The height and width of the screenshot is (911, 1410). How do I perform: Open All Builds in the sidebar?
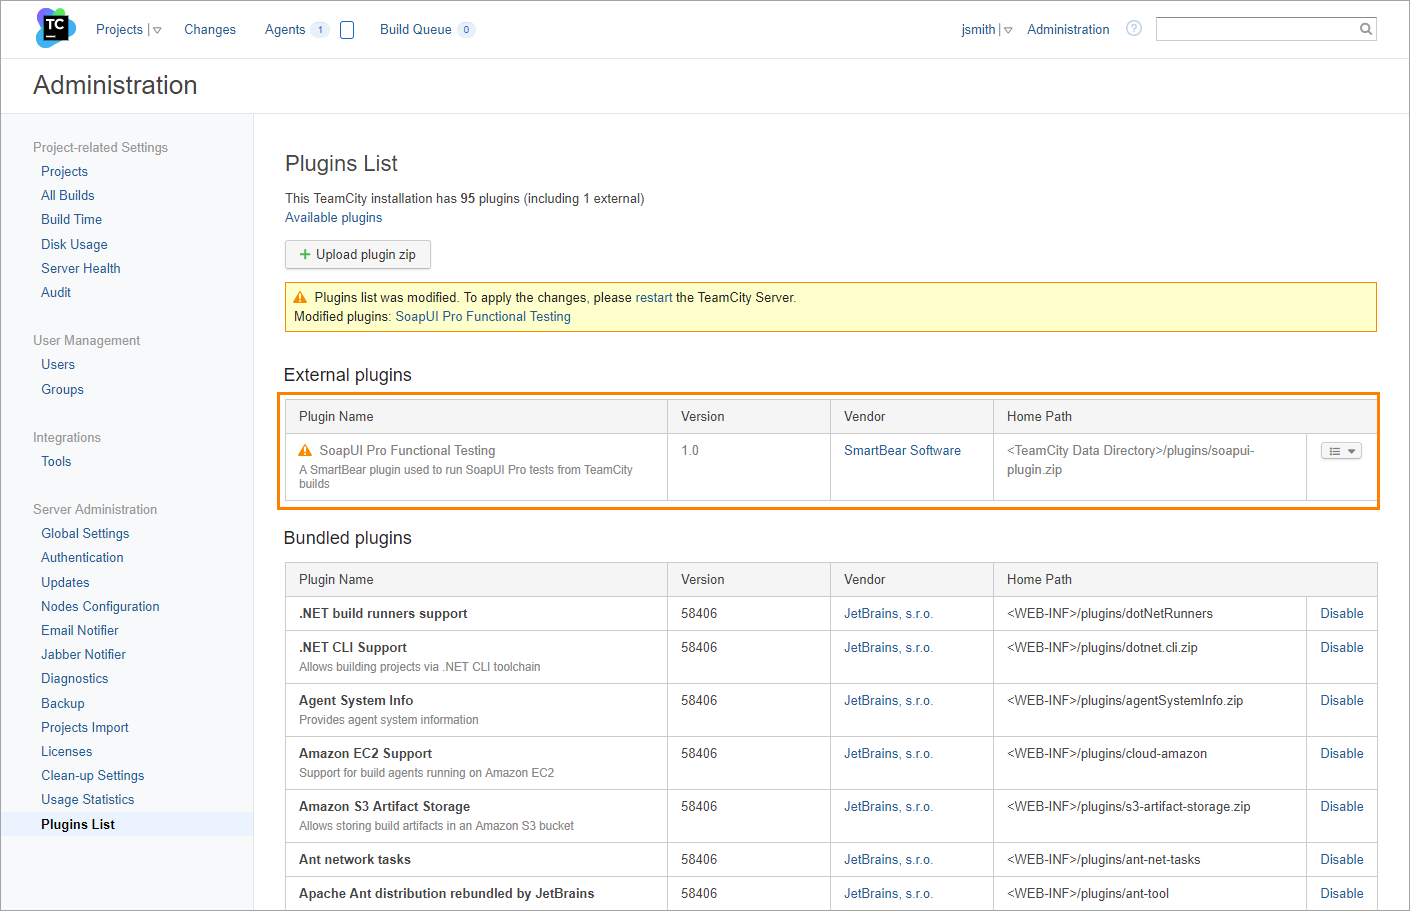coord(68,195)
